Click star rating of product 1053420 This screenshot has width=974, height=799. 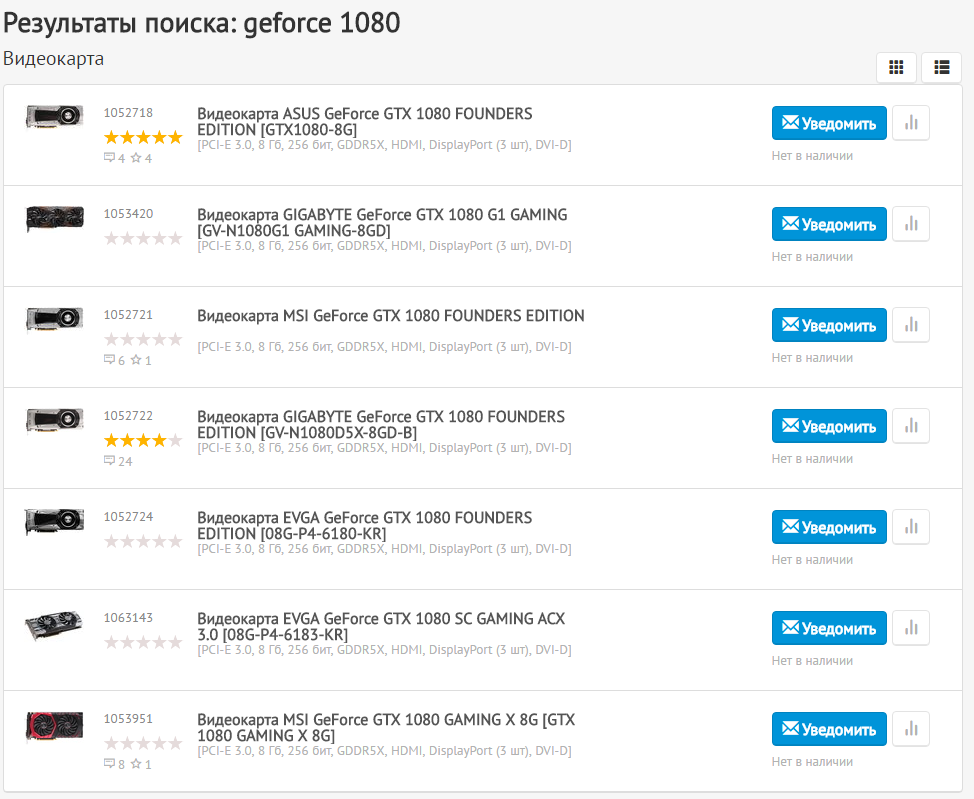point(143,238)
